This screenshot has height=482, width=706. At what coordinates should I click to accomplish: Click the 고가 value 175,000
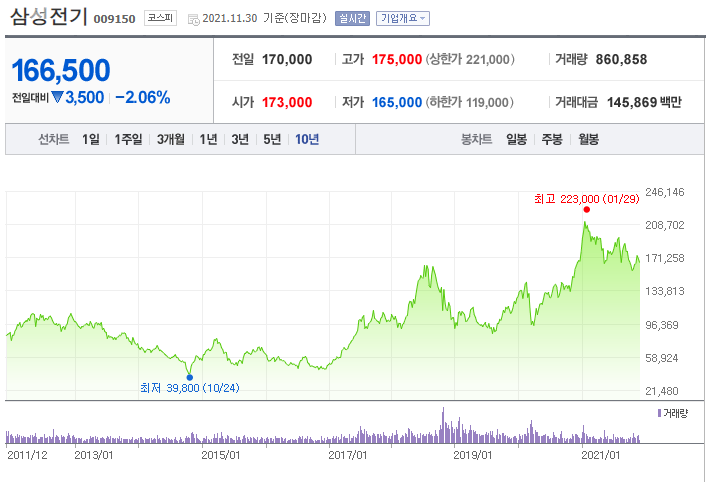(x=397, y=59)
